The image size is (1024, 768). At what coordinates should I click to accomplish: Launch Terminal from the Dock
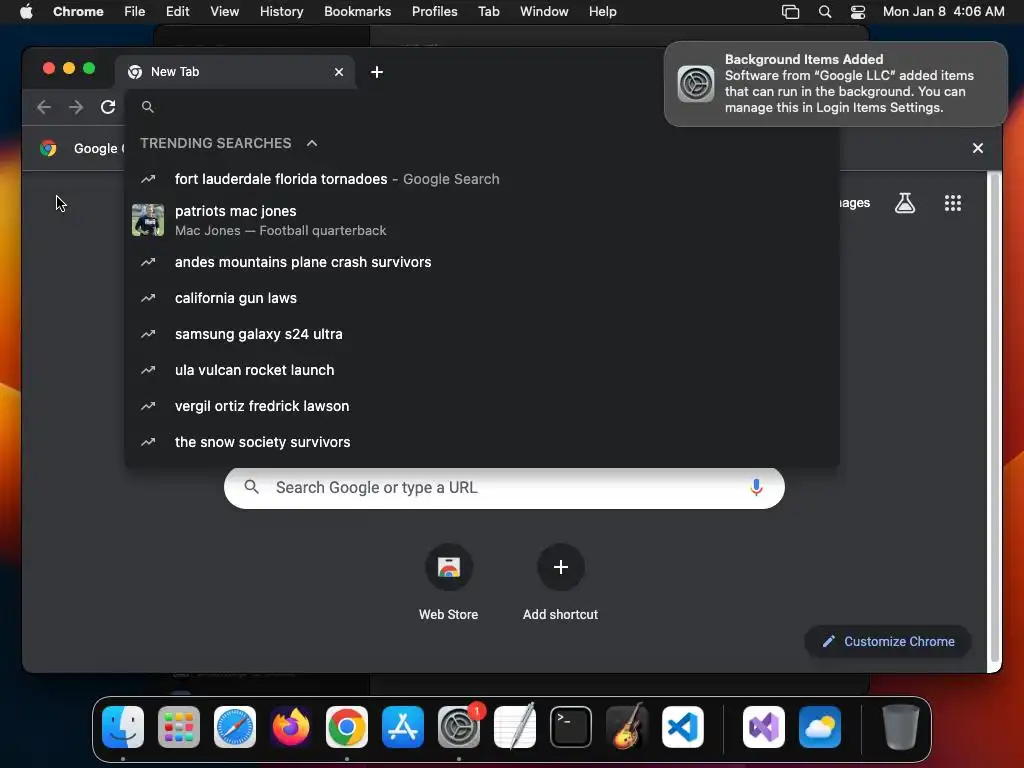click(571, 727)
